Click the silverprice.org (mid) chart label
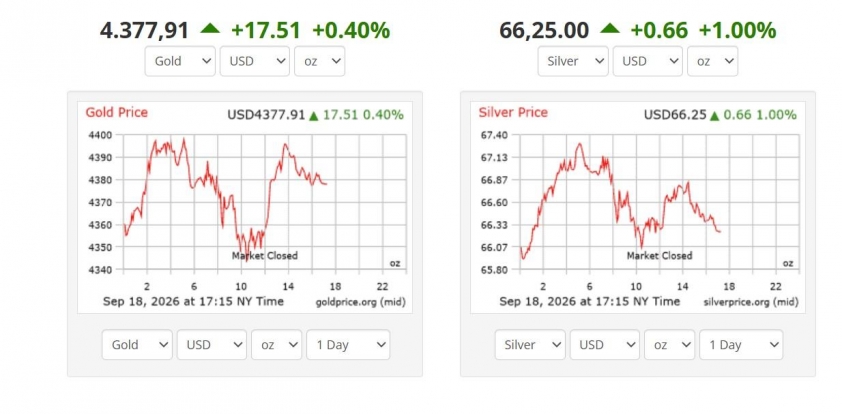 pyautogui.click(x=751, y=303)
